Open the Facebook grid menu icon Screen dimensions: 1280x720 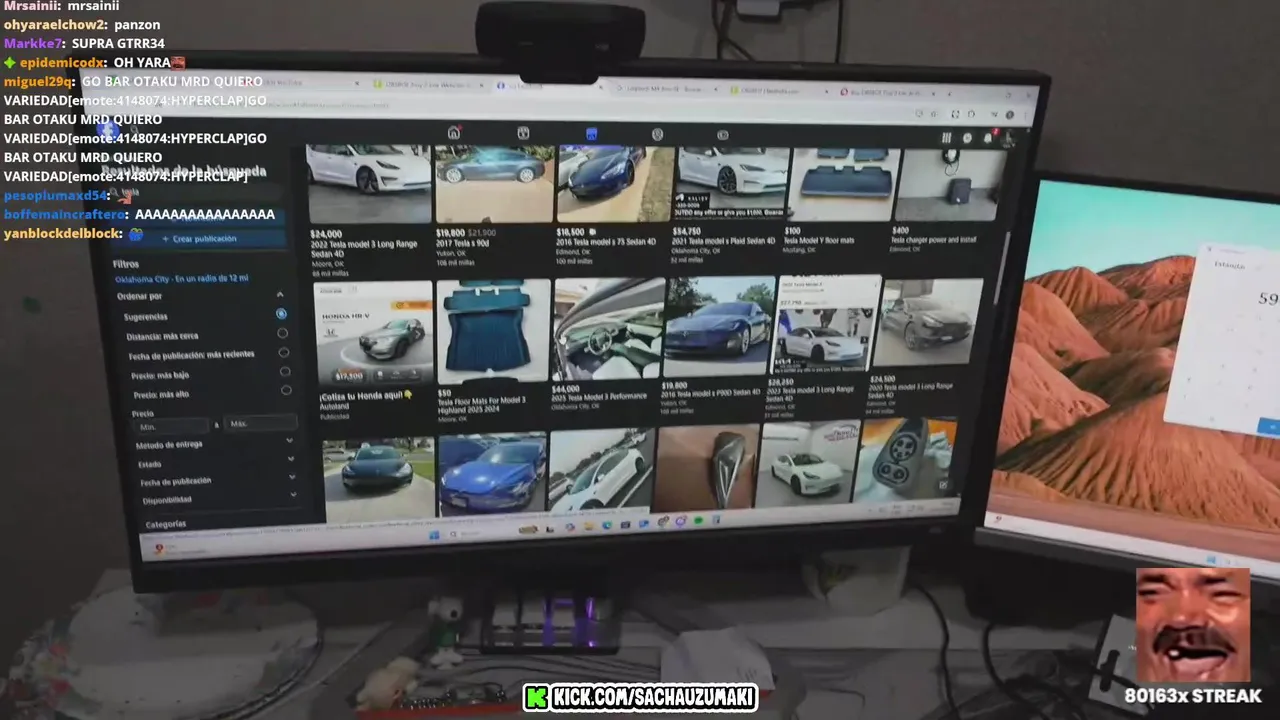click(946, 138)
